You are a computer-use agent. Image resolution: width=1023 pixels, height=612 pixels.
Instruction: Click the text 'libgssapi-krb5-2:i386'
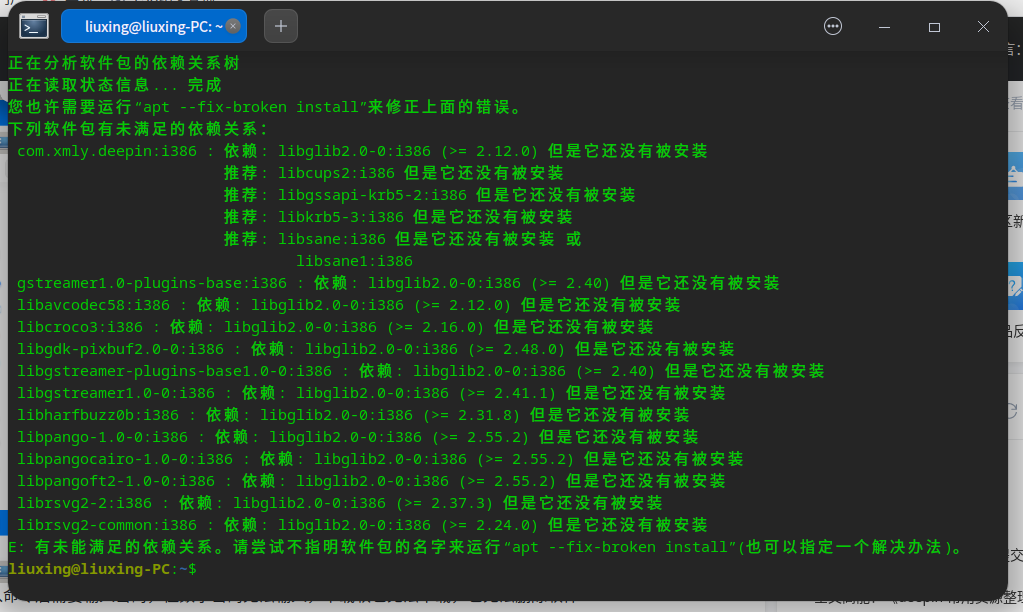[373, 195]
